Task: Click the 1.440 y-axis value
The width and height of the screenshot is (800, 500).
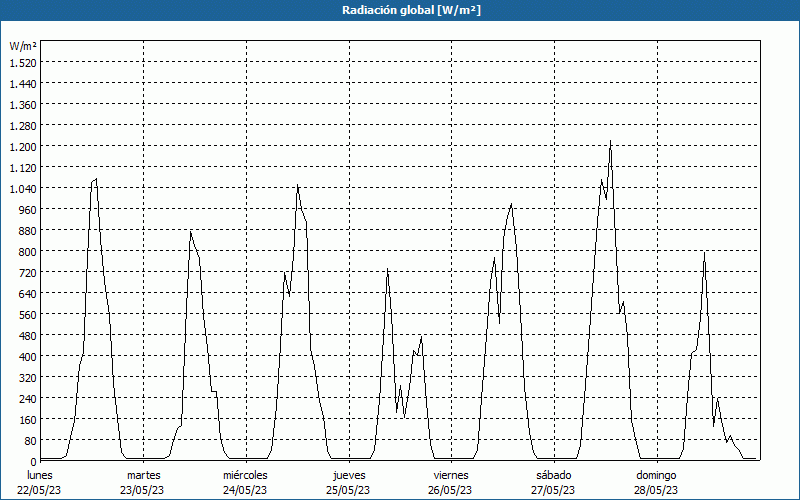Action: coord(23,83)
